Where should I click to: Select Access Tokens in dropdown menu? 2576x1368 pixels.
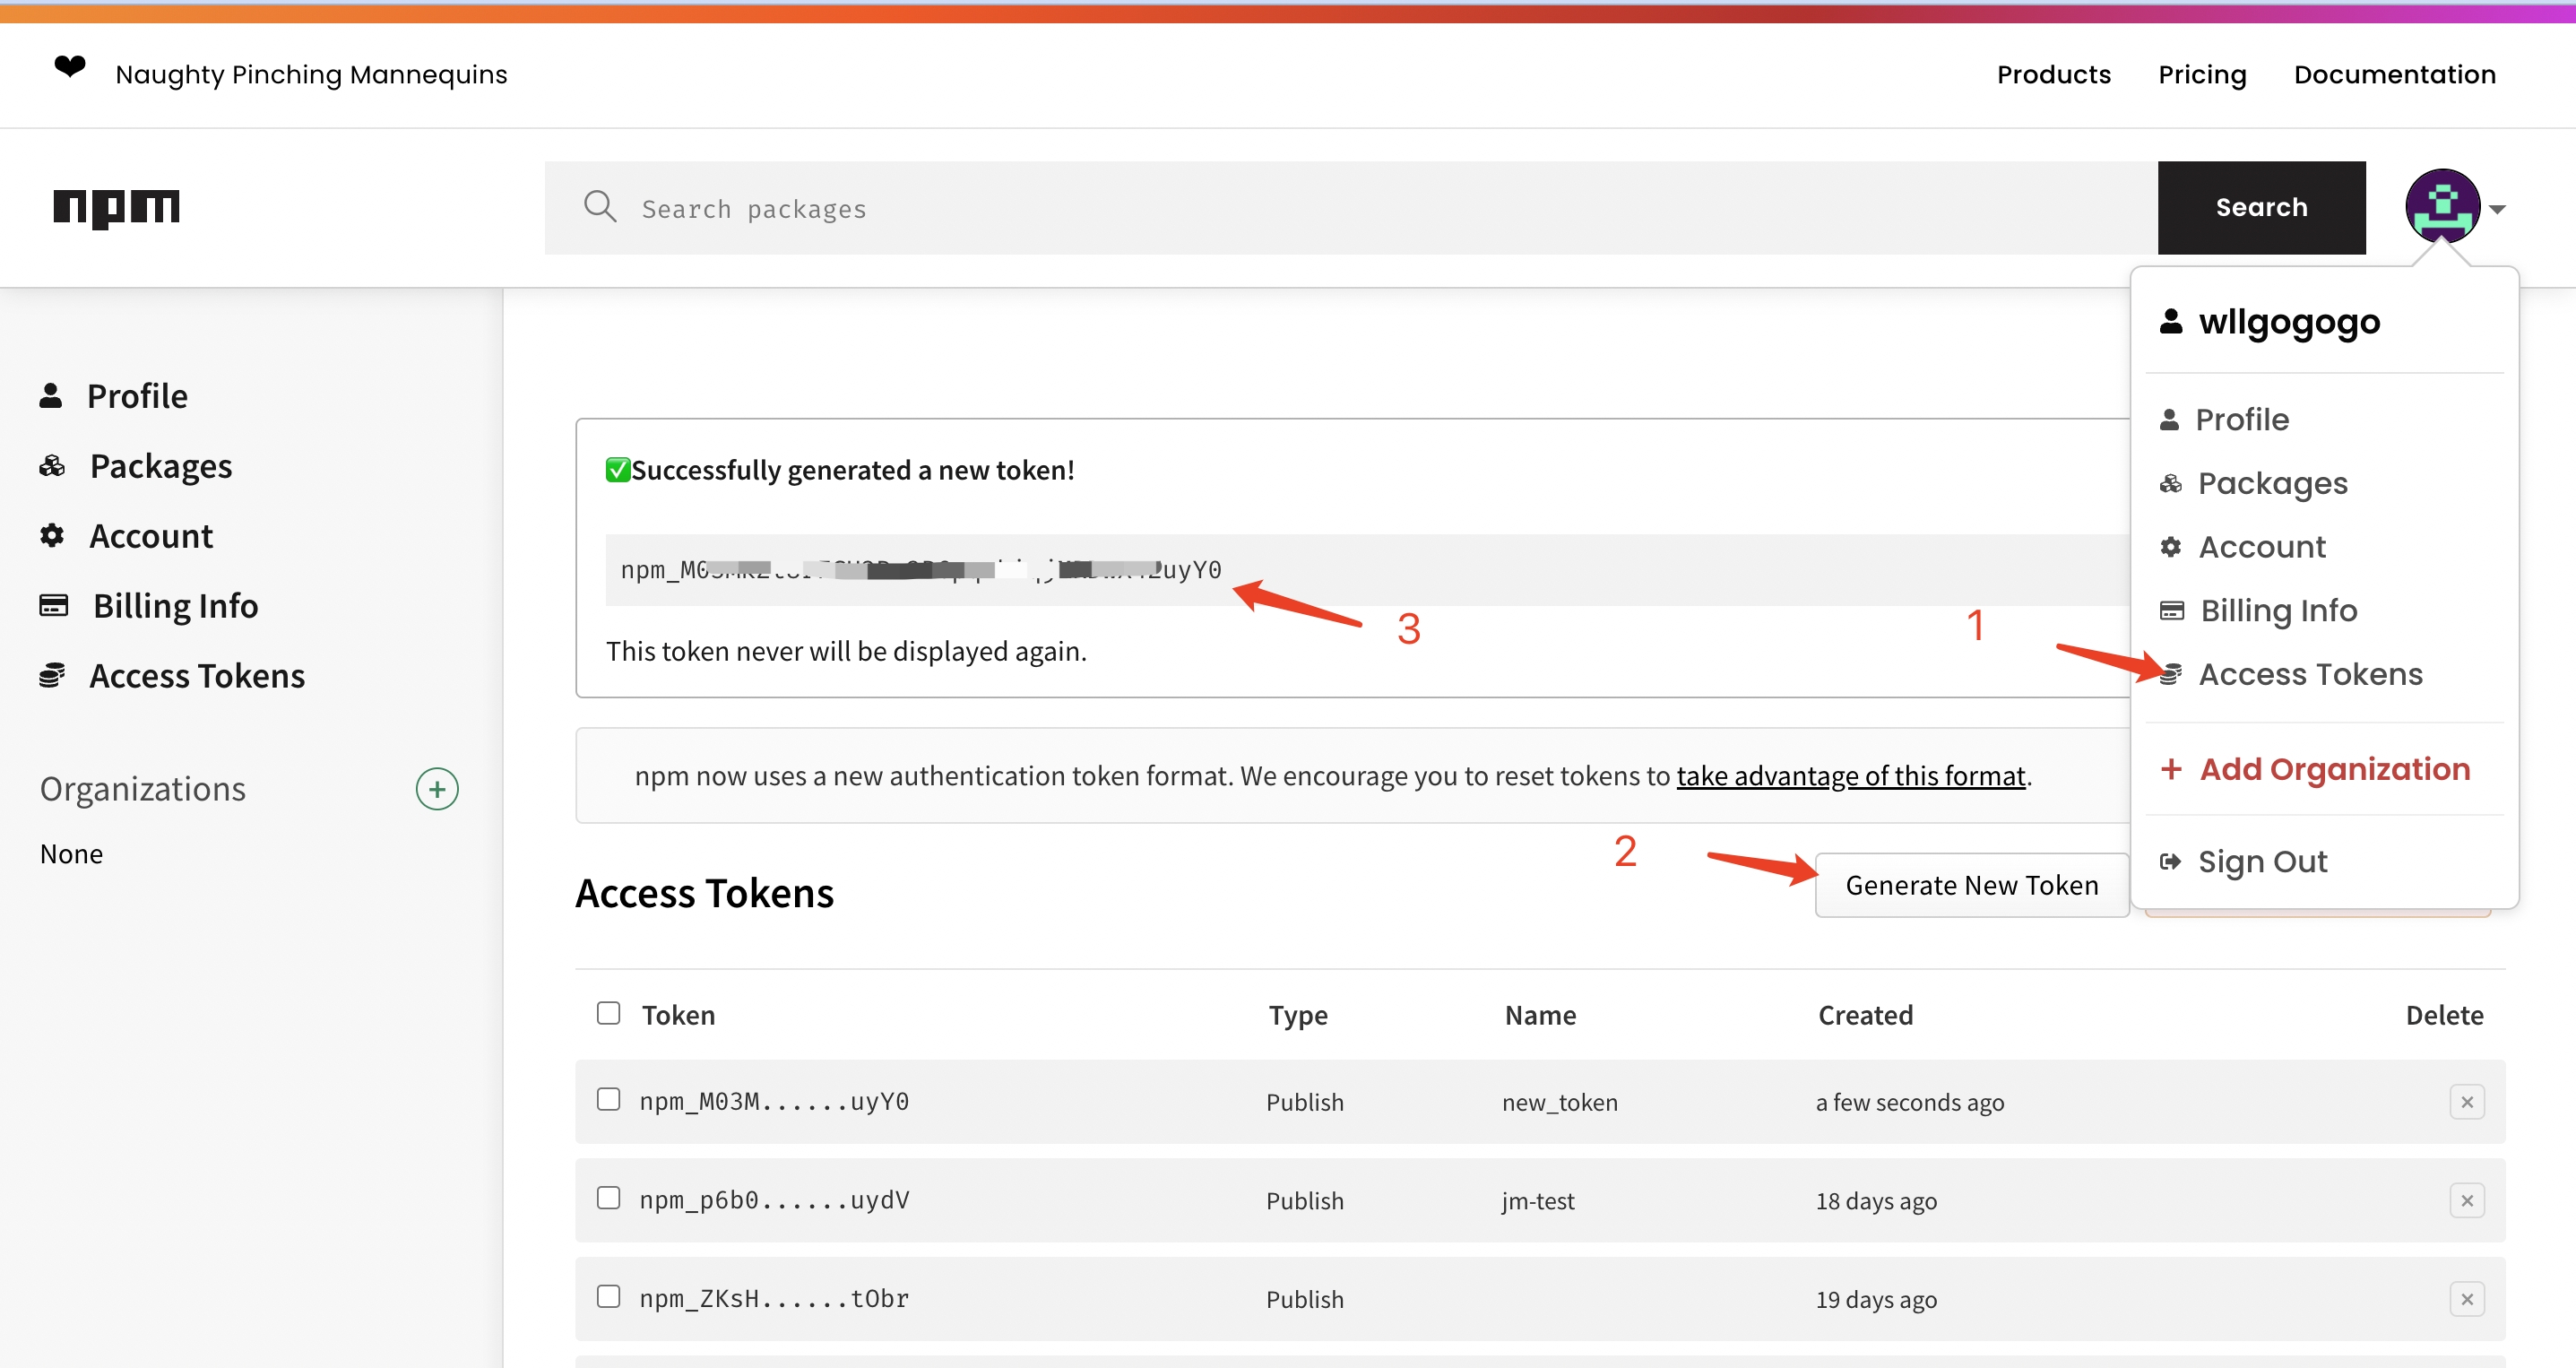tap(2291, 675)
